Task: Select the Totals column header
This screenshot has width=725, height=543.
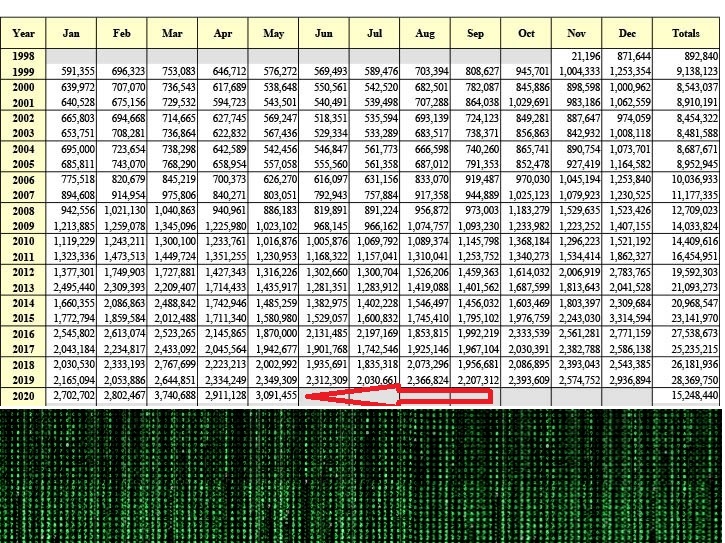Action: [x=686, y=33]
